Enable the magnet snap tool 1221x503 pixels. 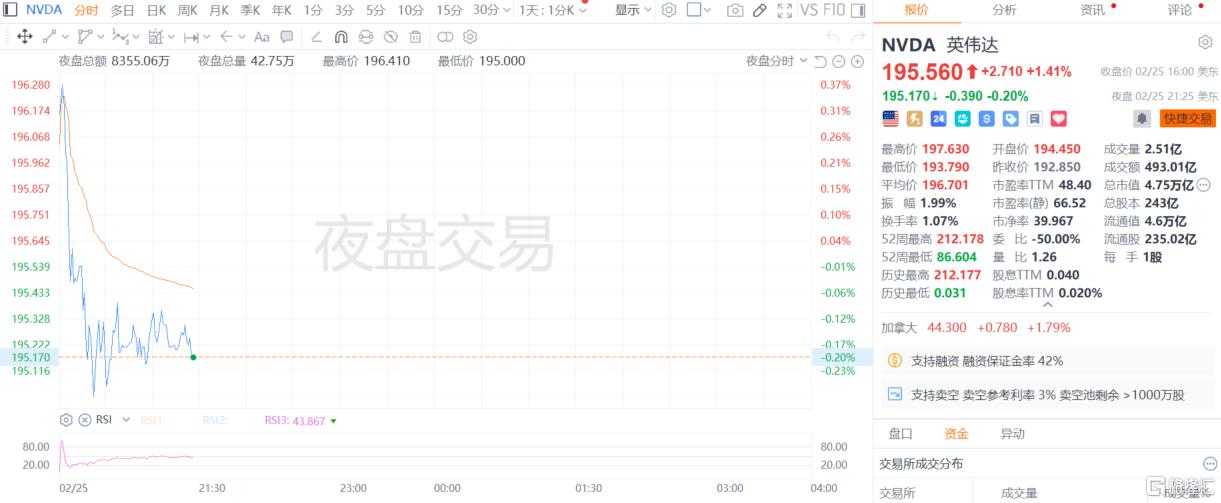(341, 37)
